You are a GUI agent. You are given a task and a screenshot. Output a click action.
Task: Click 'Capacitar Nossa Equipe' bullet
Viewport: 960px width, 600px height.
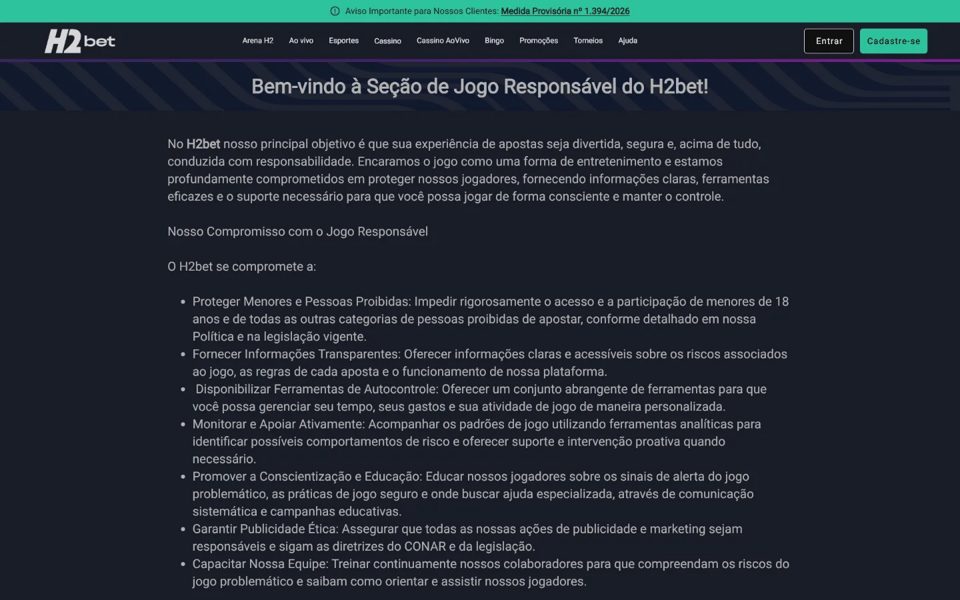490,572
